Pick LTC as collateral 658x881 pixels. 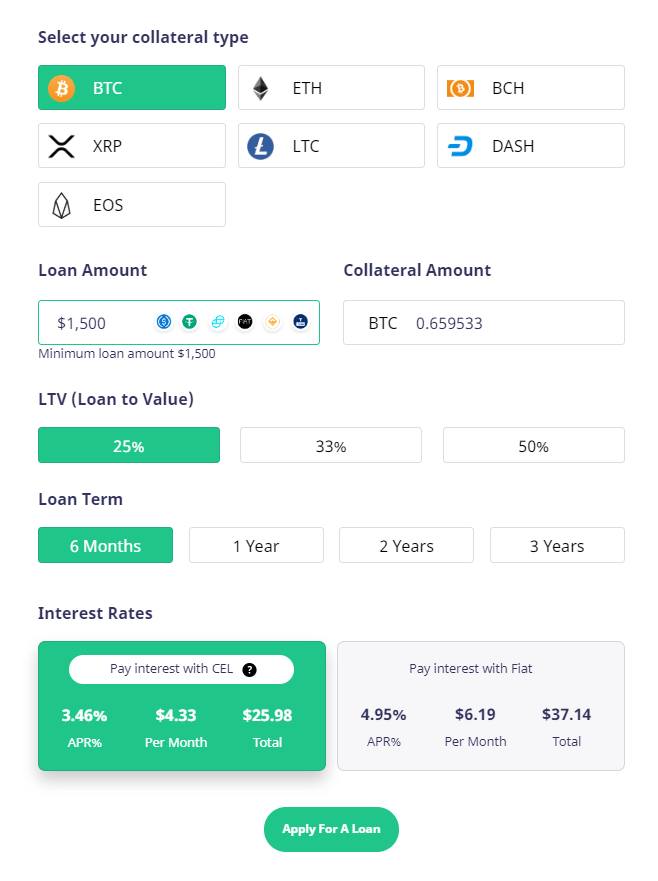point(331,146)
